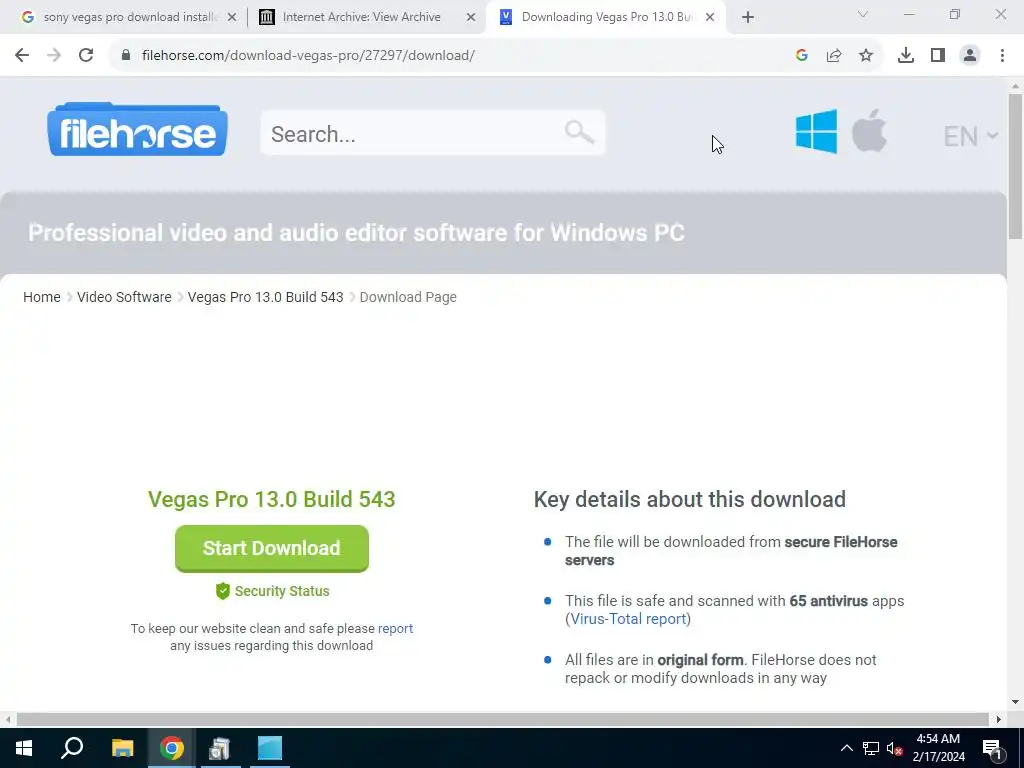
Task: Click the filehorse.com URL in the address bar
Action: pos(308,56)
